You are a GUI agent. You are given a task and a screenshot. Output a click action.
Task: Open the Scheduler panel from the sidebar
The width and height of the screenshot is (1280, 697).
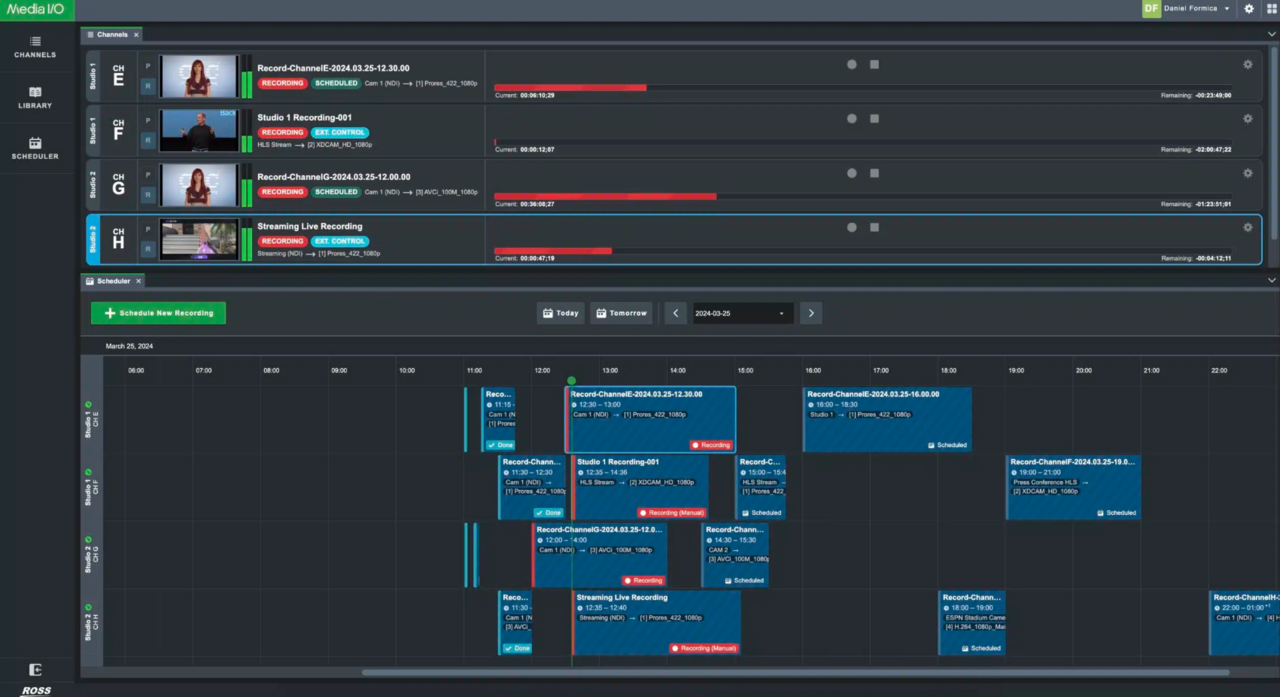(x=35, y=150)
